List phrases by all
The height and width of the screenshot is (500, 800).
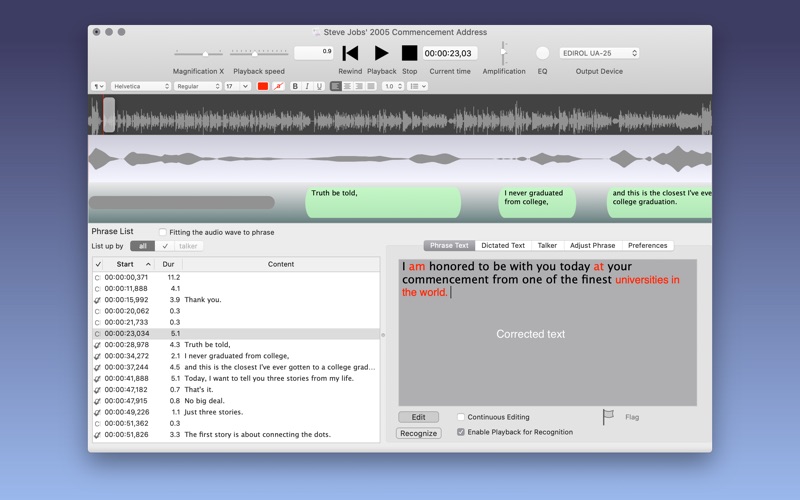click(x=142, y=246)
